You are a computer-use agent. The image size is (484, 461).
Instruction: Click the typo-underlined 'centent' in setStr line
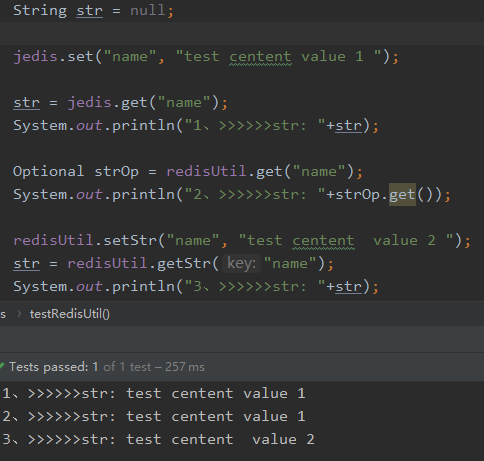pyautogui.click(x=323, y=241)
